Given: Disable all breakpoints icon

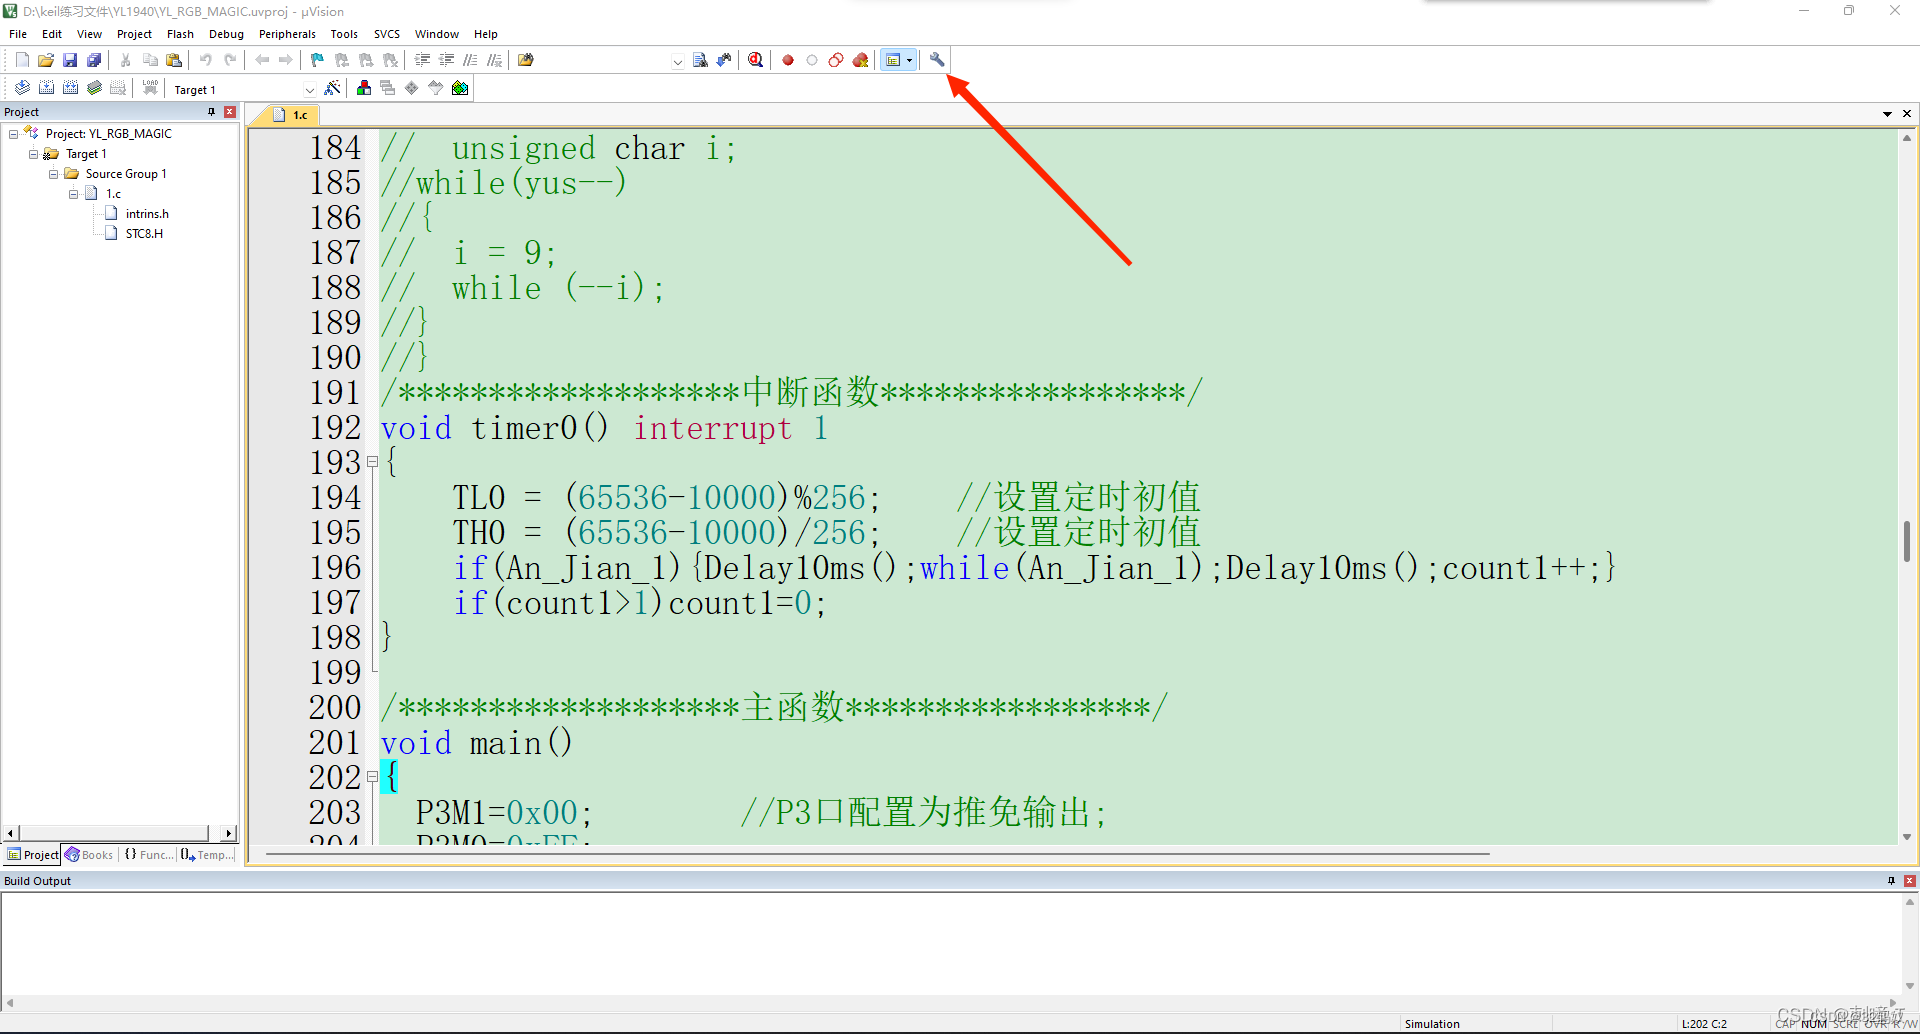Looking at the screenshot, I should [836, 60].
